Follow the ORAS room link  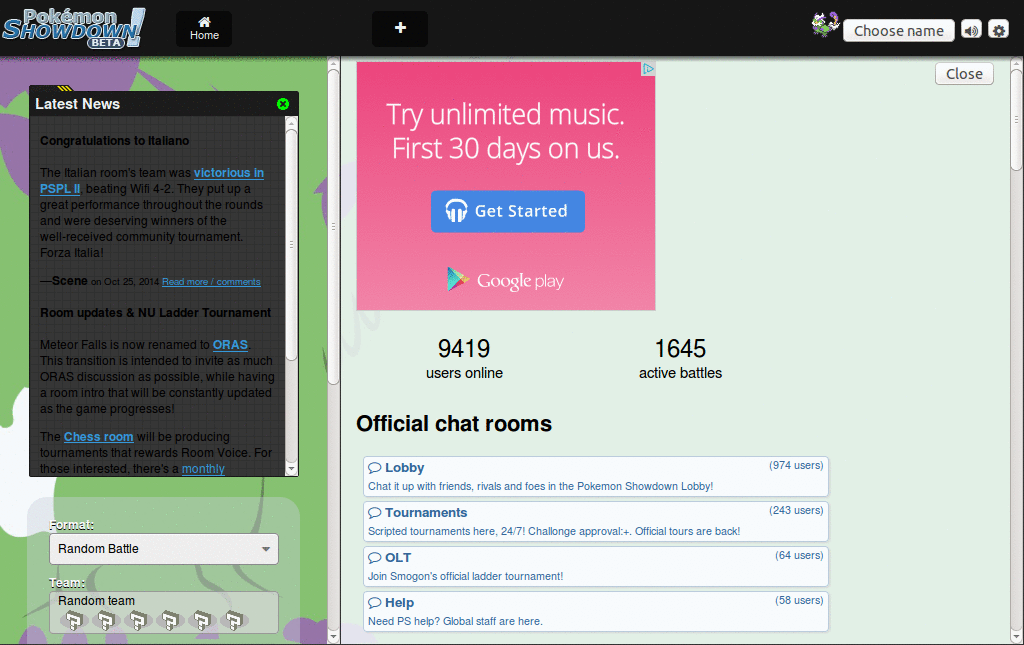[230, 345]
